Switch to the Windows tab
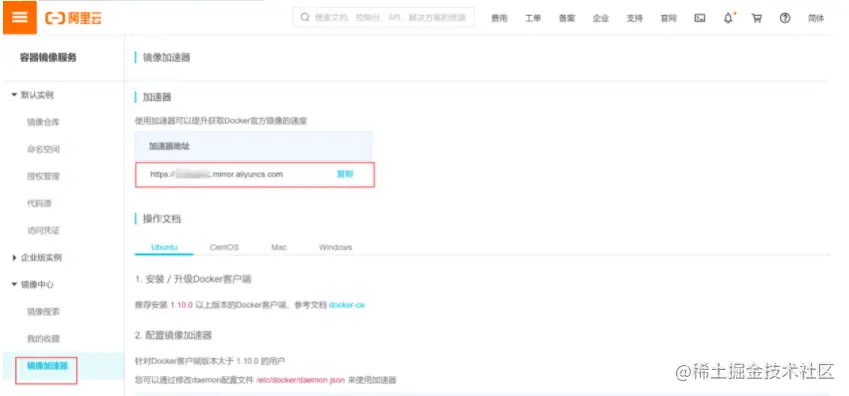The image size is (849, 396). click(335, 247)
